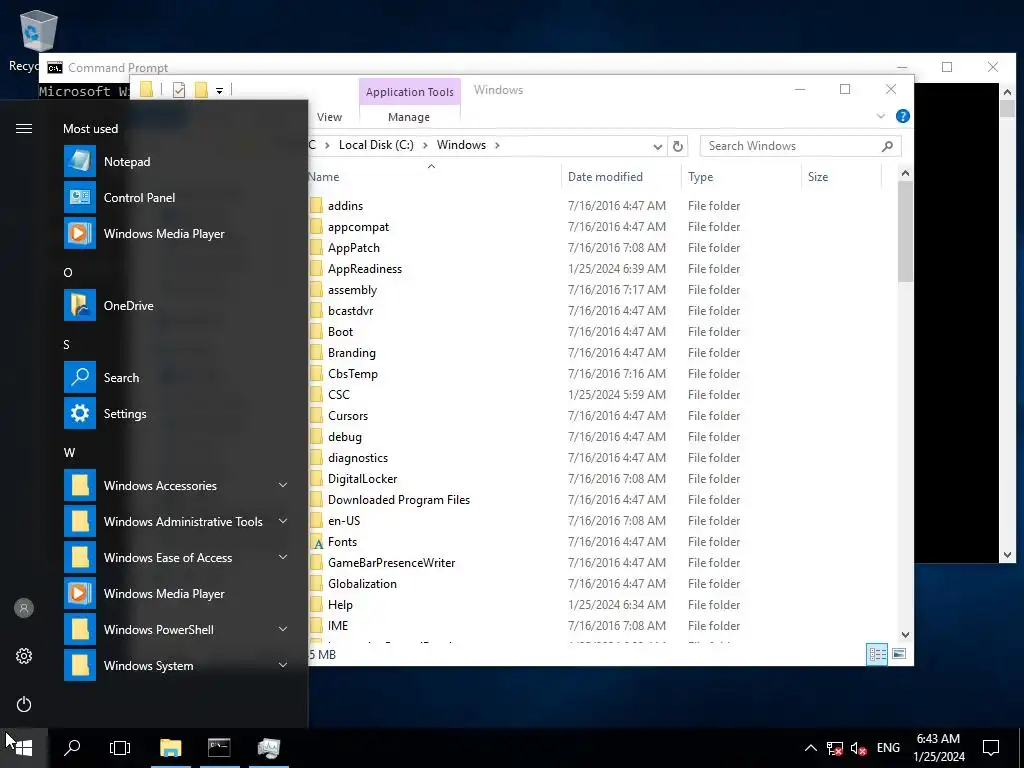Open the third pinned taskbar app icon
The width and height of the screenshot is (1024, 768).
pyautogui.click(x=268, y=748)
